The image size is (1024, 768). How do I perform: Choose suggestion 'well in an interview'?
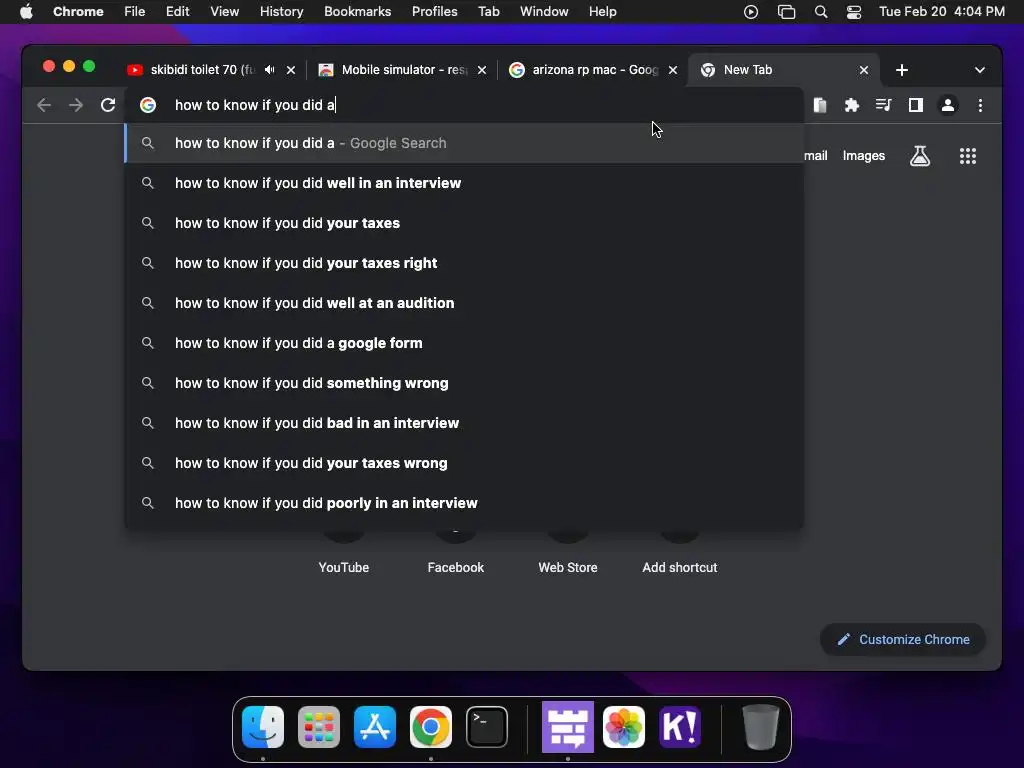[464, 183]
